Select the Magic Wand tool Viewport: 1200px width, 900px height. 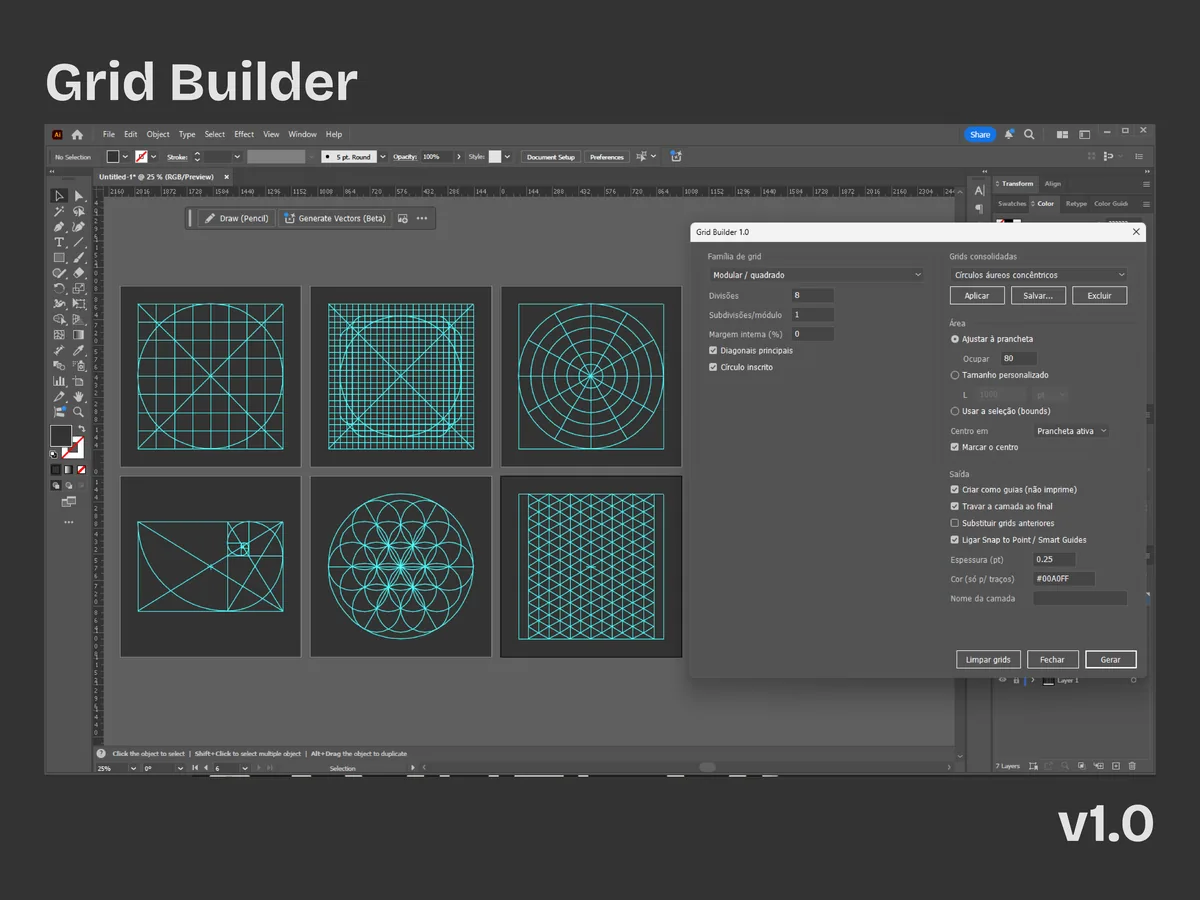tap(59, 211)
